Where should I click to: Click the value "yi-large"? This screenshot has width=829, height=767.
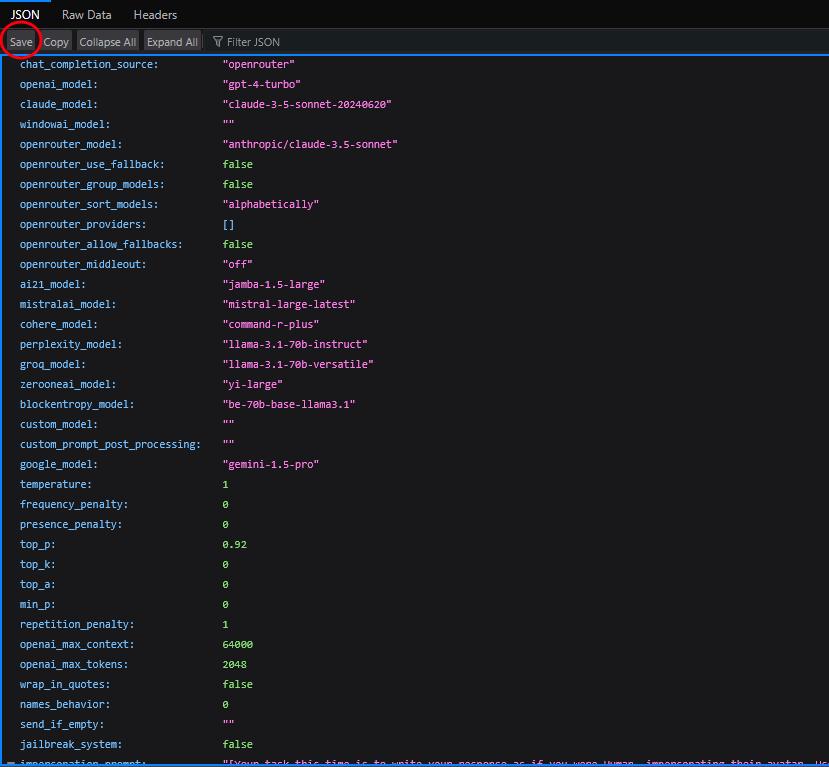click(x=253, y=384)
